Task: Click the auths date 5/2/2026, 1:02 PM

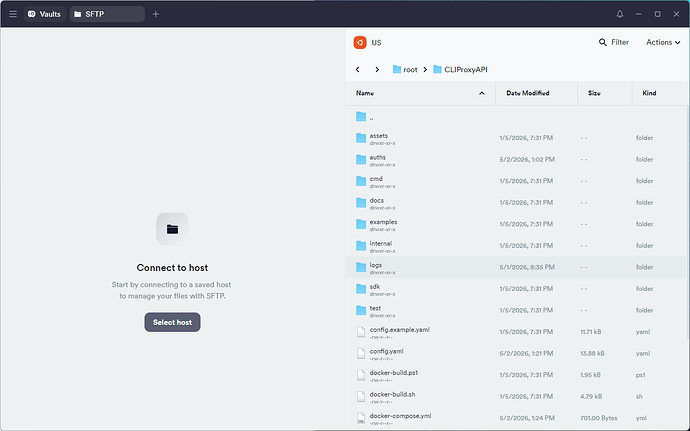Action: 527,159
